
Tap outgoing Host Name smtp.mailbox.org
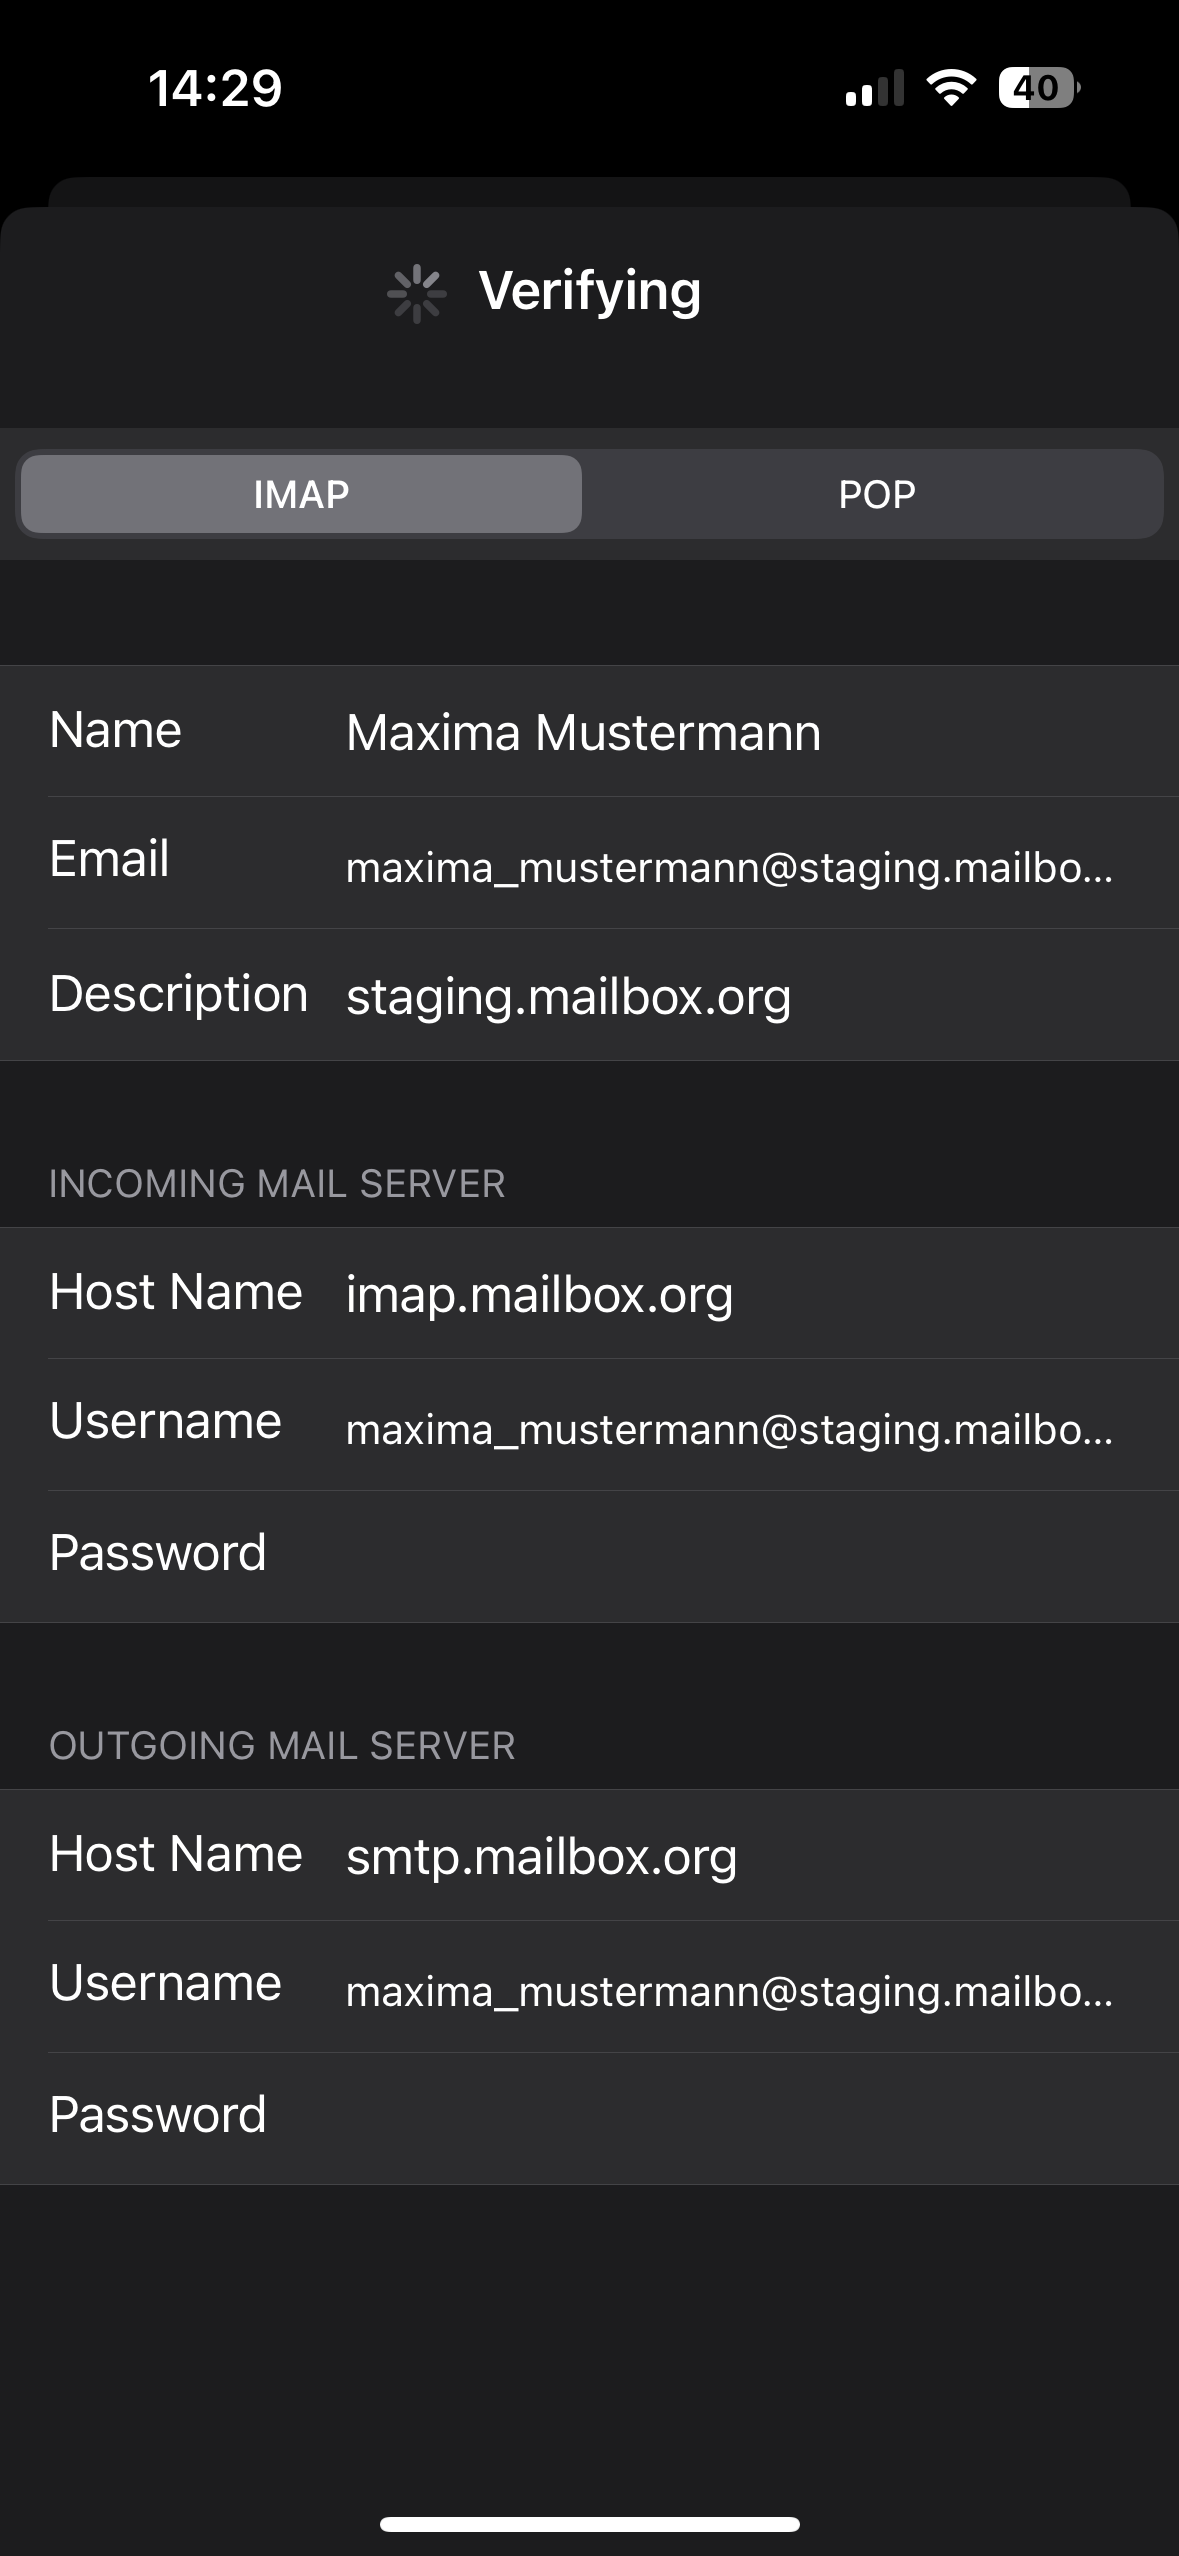click(589, 1855)
